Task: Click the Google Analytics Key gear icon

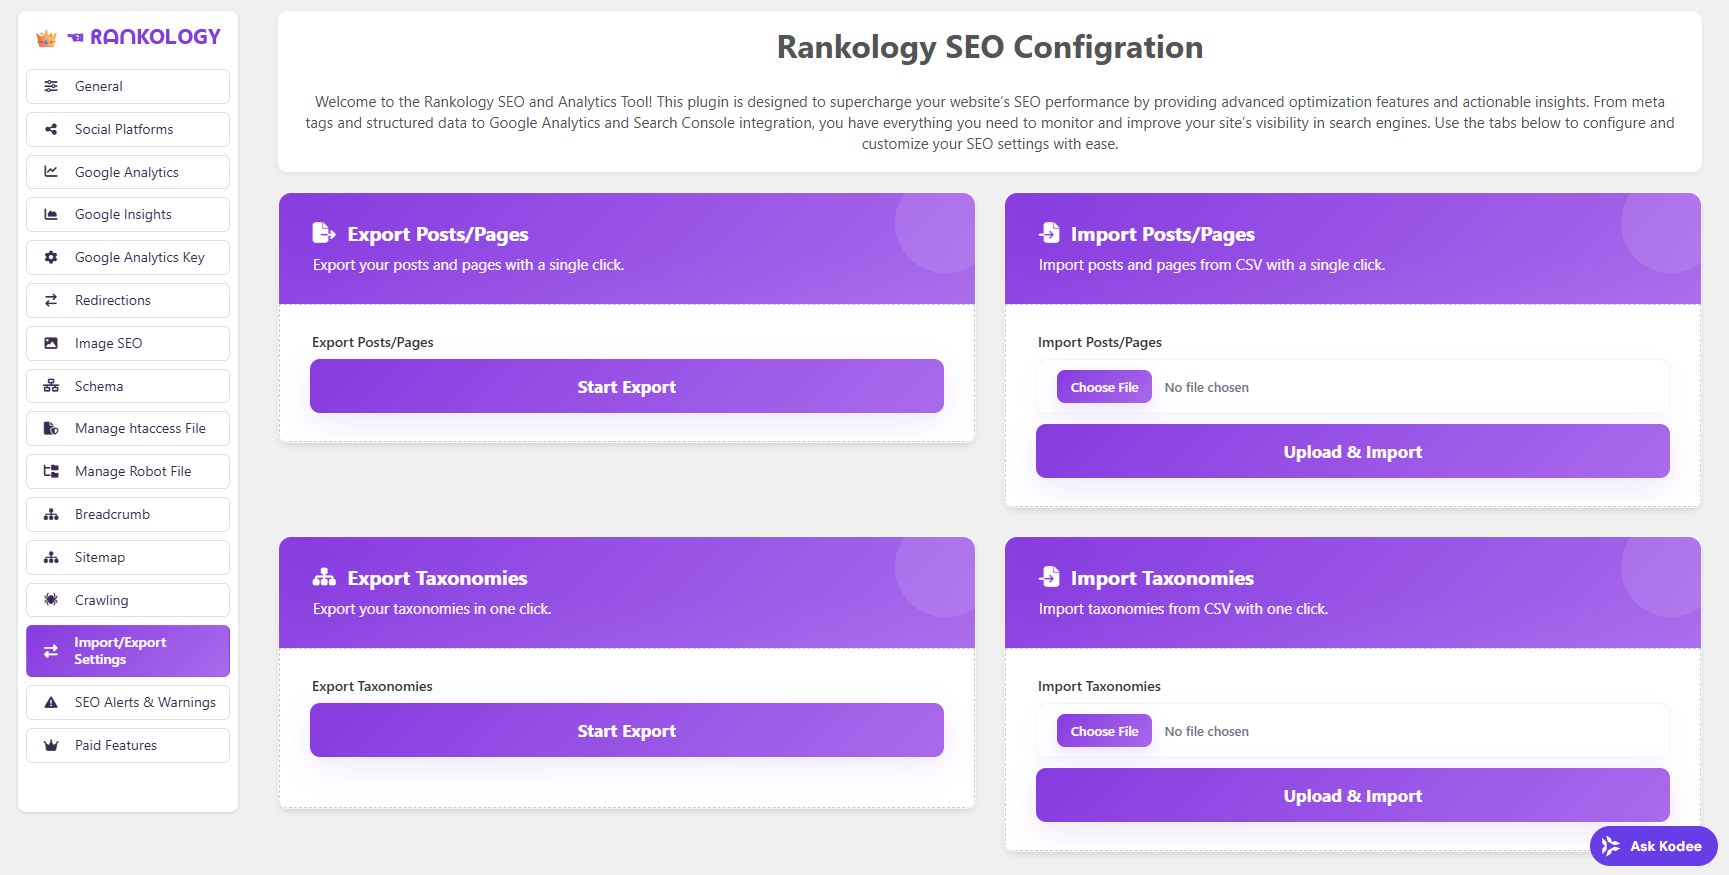Action: click(51, 257)
